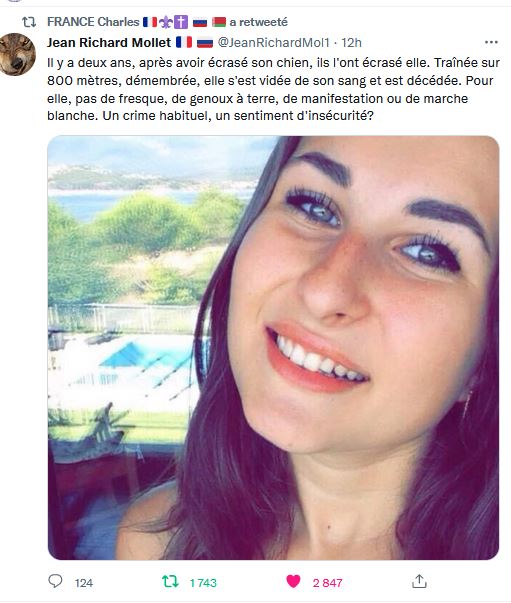Click the purple cross emoji beside FRANCE Charles
The image size is (511, 603).
click(181, 22)
